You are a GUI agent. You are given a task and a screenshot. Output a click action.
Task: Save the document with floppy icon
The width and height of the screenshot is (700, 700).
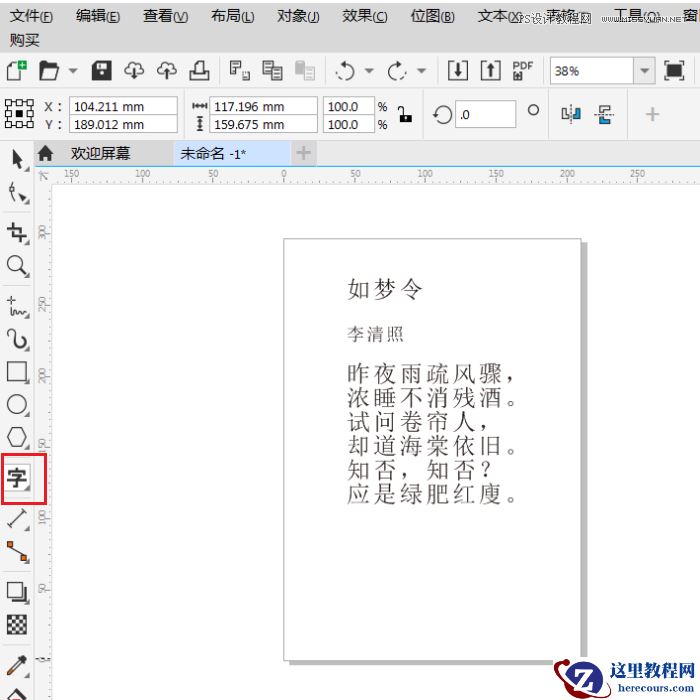(x=102, y=71)
